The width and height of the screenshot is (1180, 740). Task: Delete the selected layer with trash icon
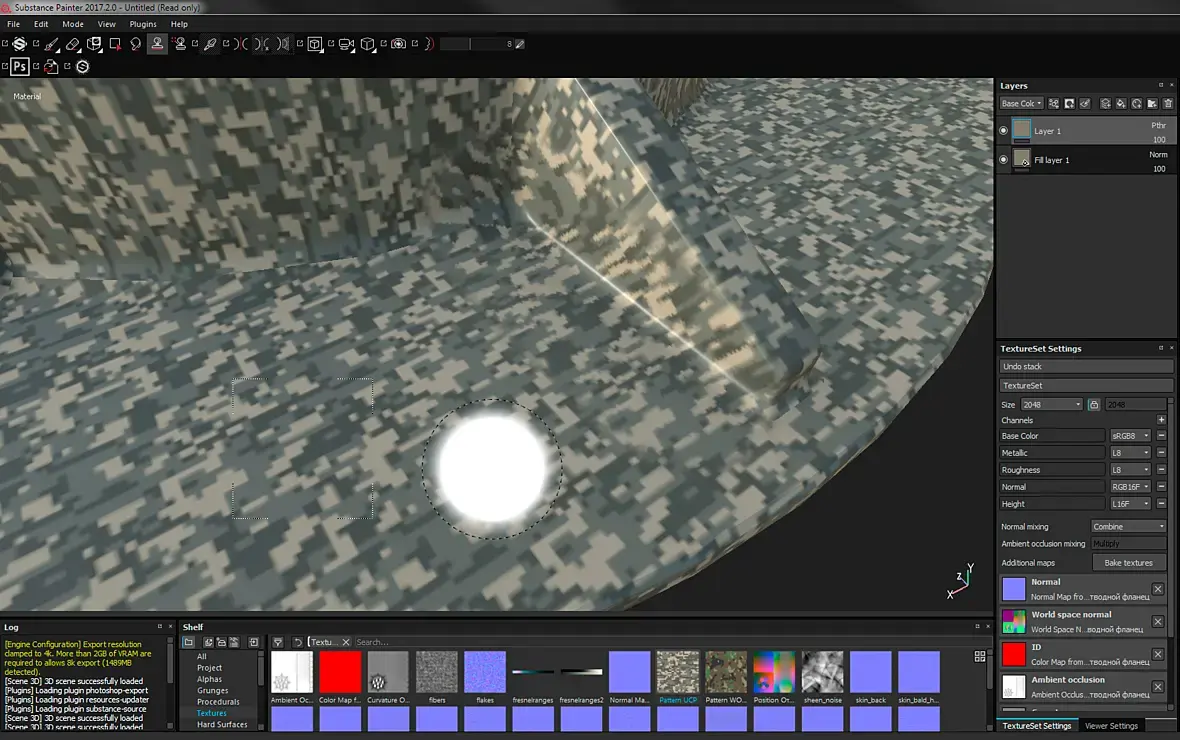[x=1168, y=104]
